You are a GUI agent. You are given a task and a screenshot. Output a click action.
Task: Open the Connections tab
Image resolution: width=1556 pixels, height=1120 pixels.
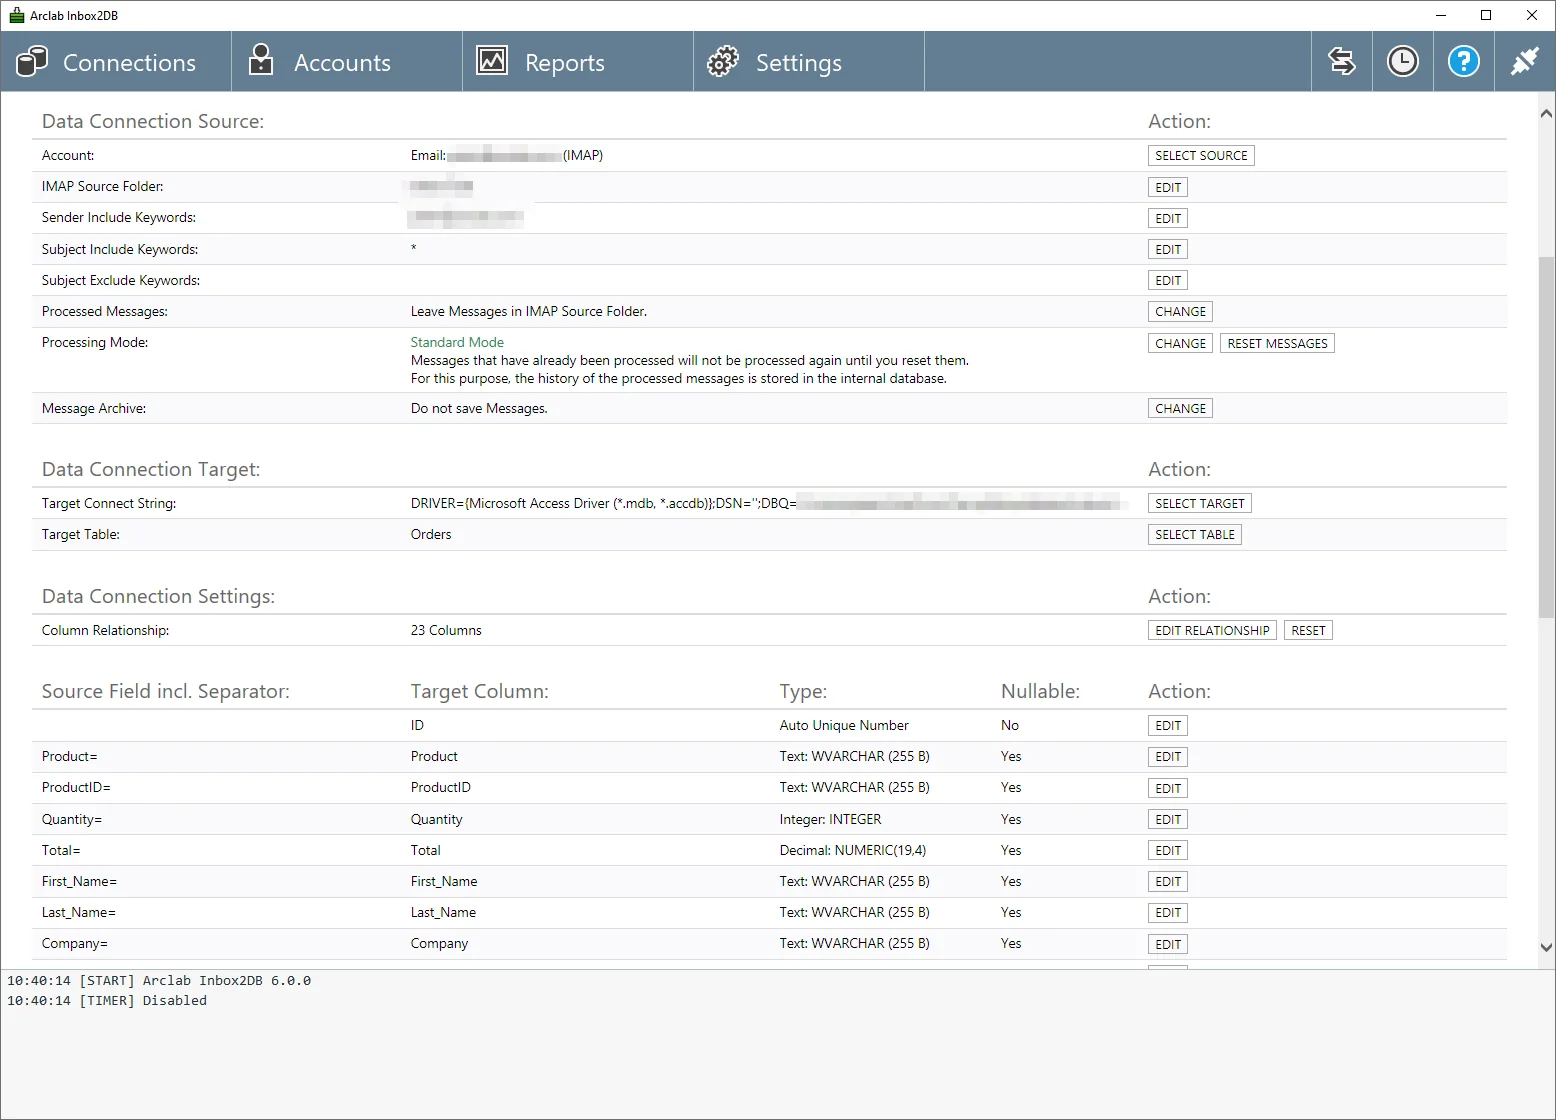[x=116, y=62]
